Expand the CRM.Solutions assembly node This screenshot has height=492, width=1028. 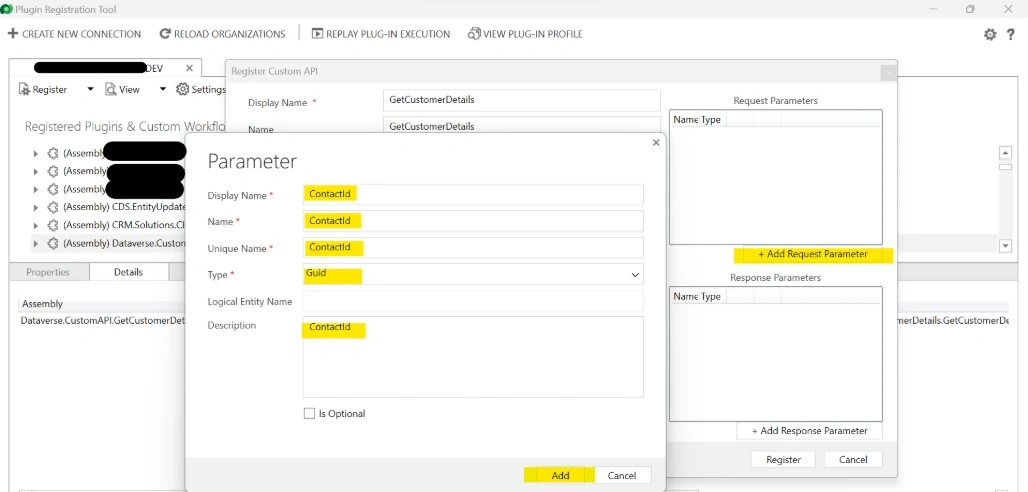[36, 226]
